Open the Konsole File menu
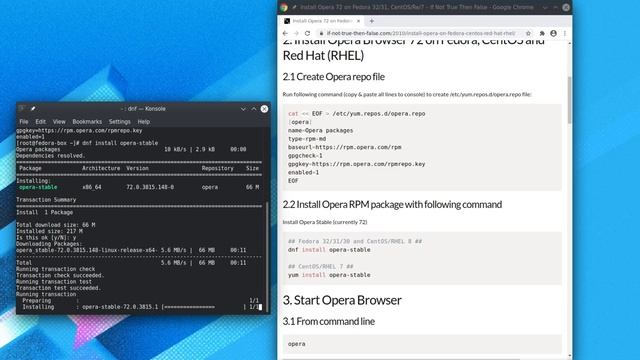640x360 pixels. click(24, 122)
